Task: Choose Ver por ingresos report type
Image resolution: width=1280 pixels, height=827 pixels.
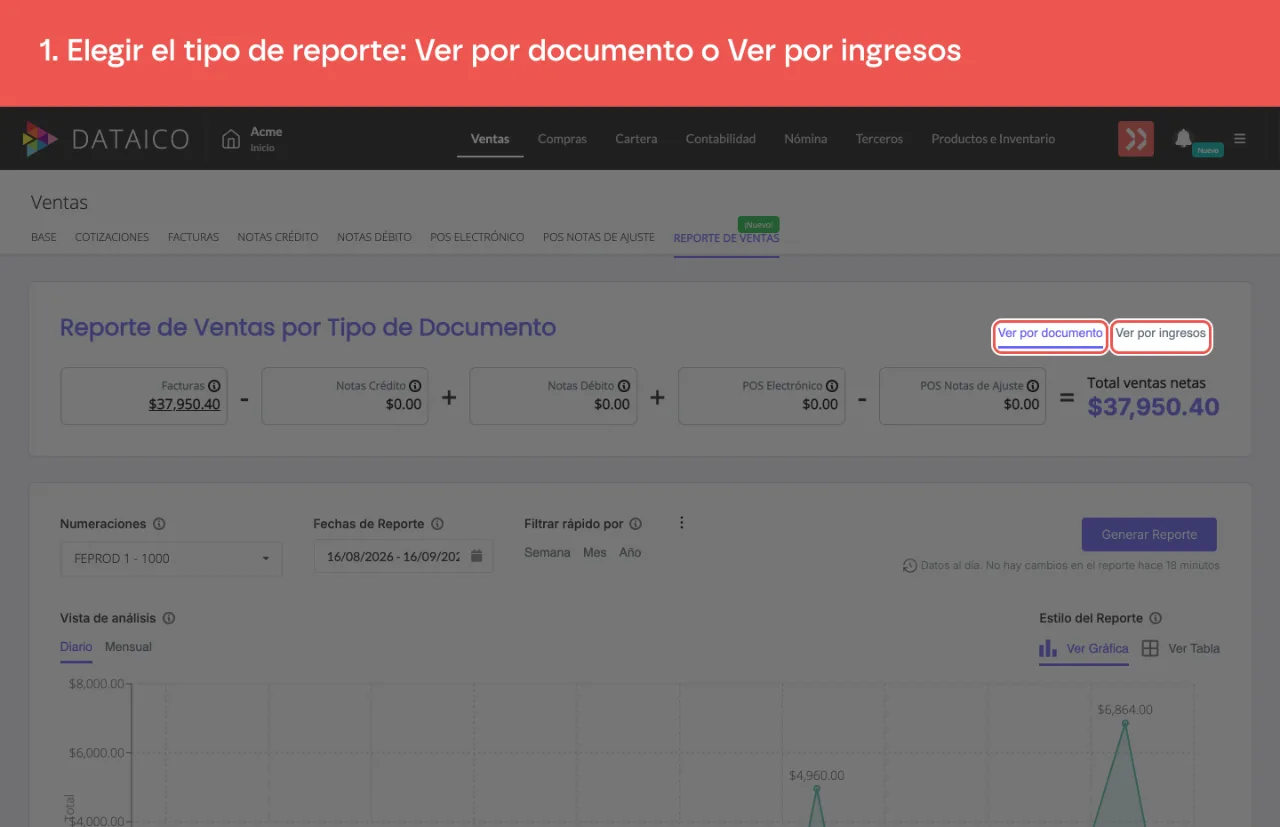Action: 1161,334
